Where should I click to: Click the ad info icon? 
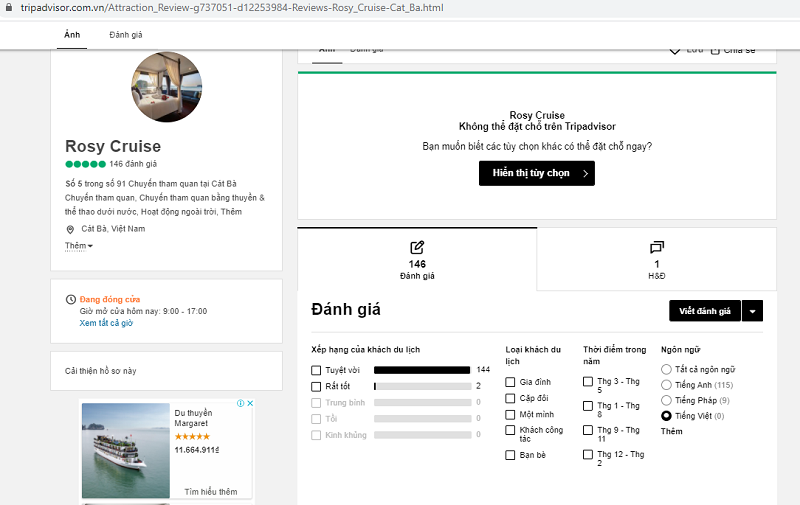click(240, 403)
